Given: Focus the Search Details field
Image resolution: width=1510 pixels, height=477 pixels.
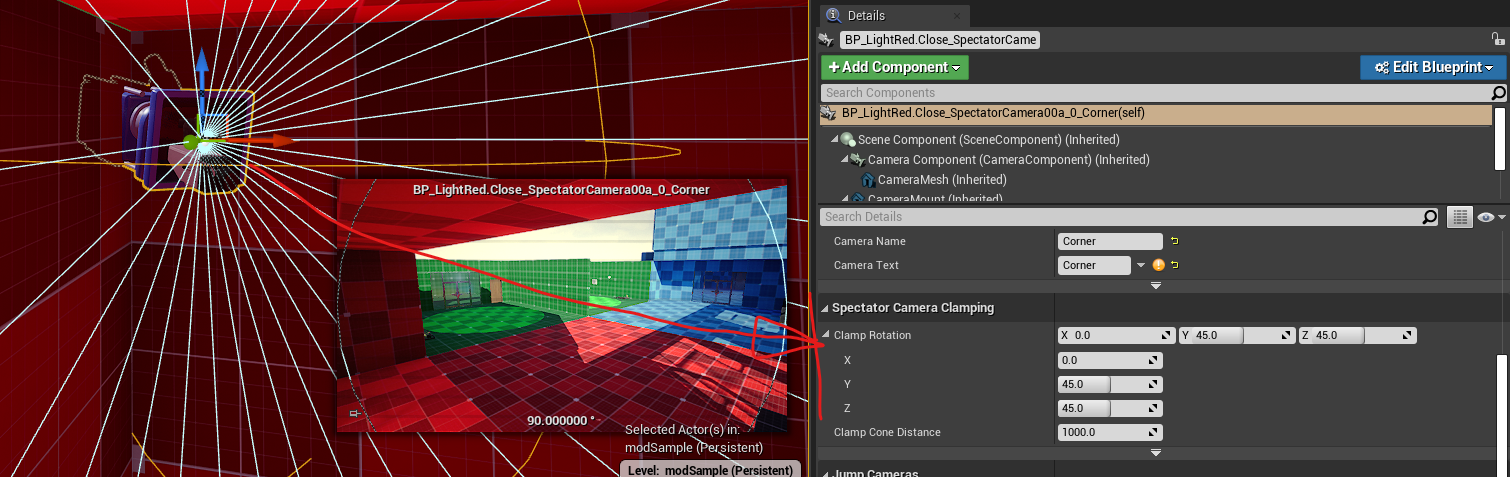Looking at the screenshot, I should coord(1122,217).
